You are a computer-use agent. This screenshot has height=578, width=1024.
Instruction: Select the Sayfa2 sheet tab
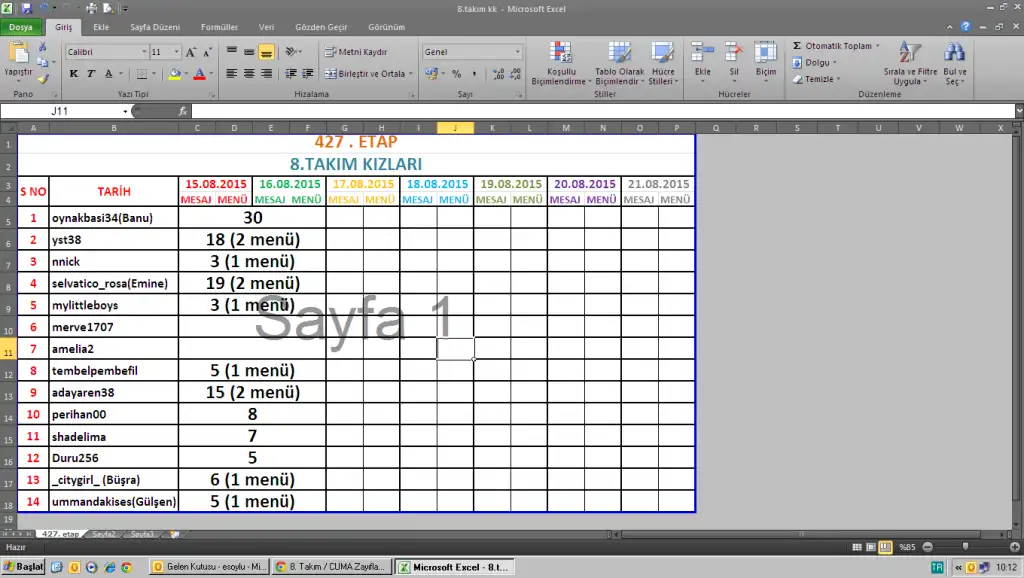coord(104,535)
